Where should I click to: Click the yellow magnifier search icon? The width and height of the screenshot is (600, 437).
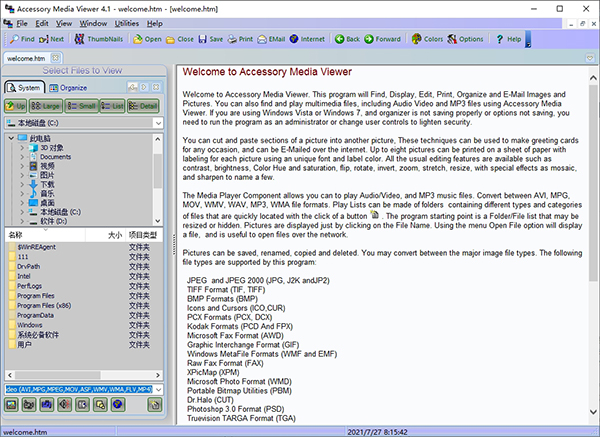[x=100, y=404]
